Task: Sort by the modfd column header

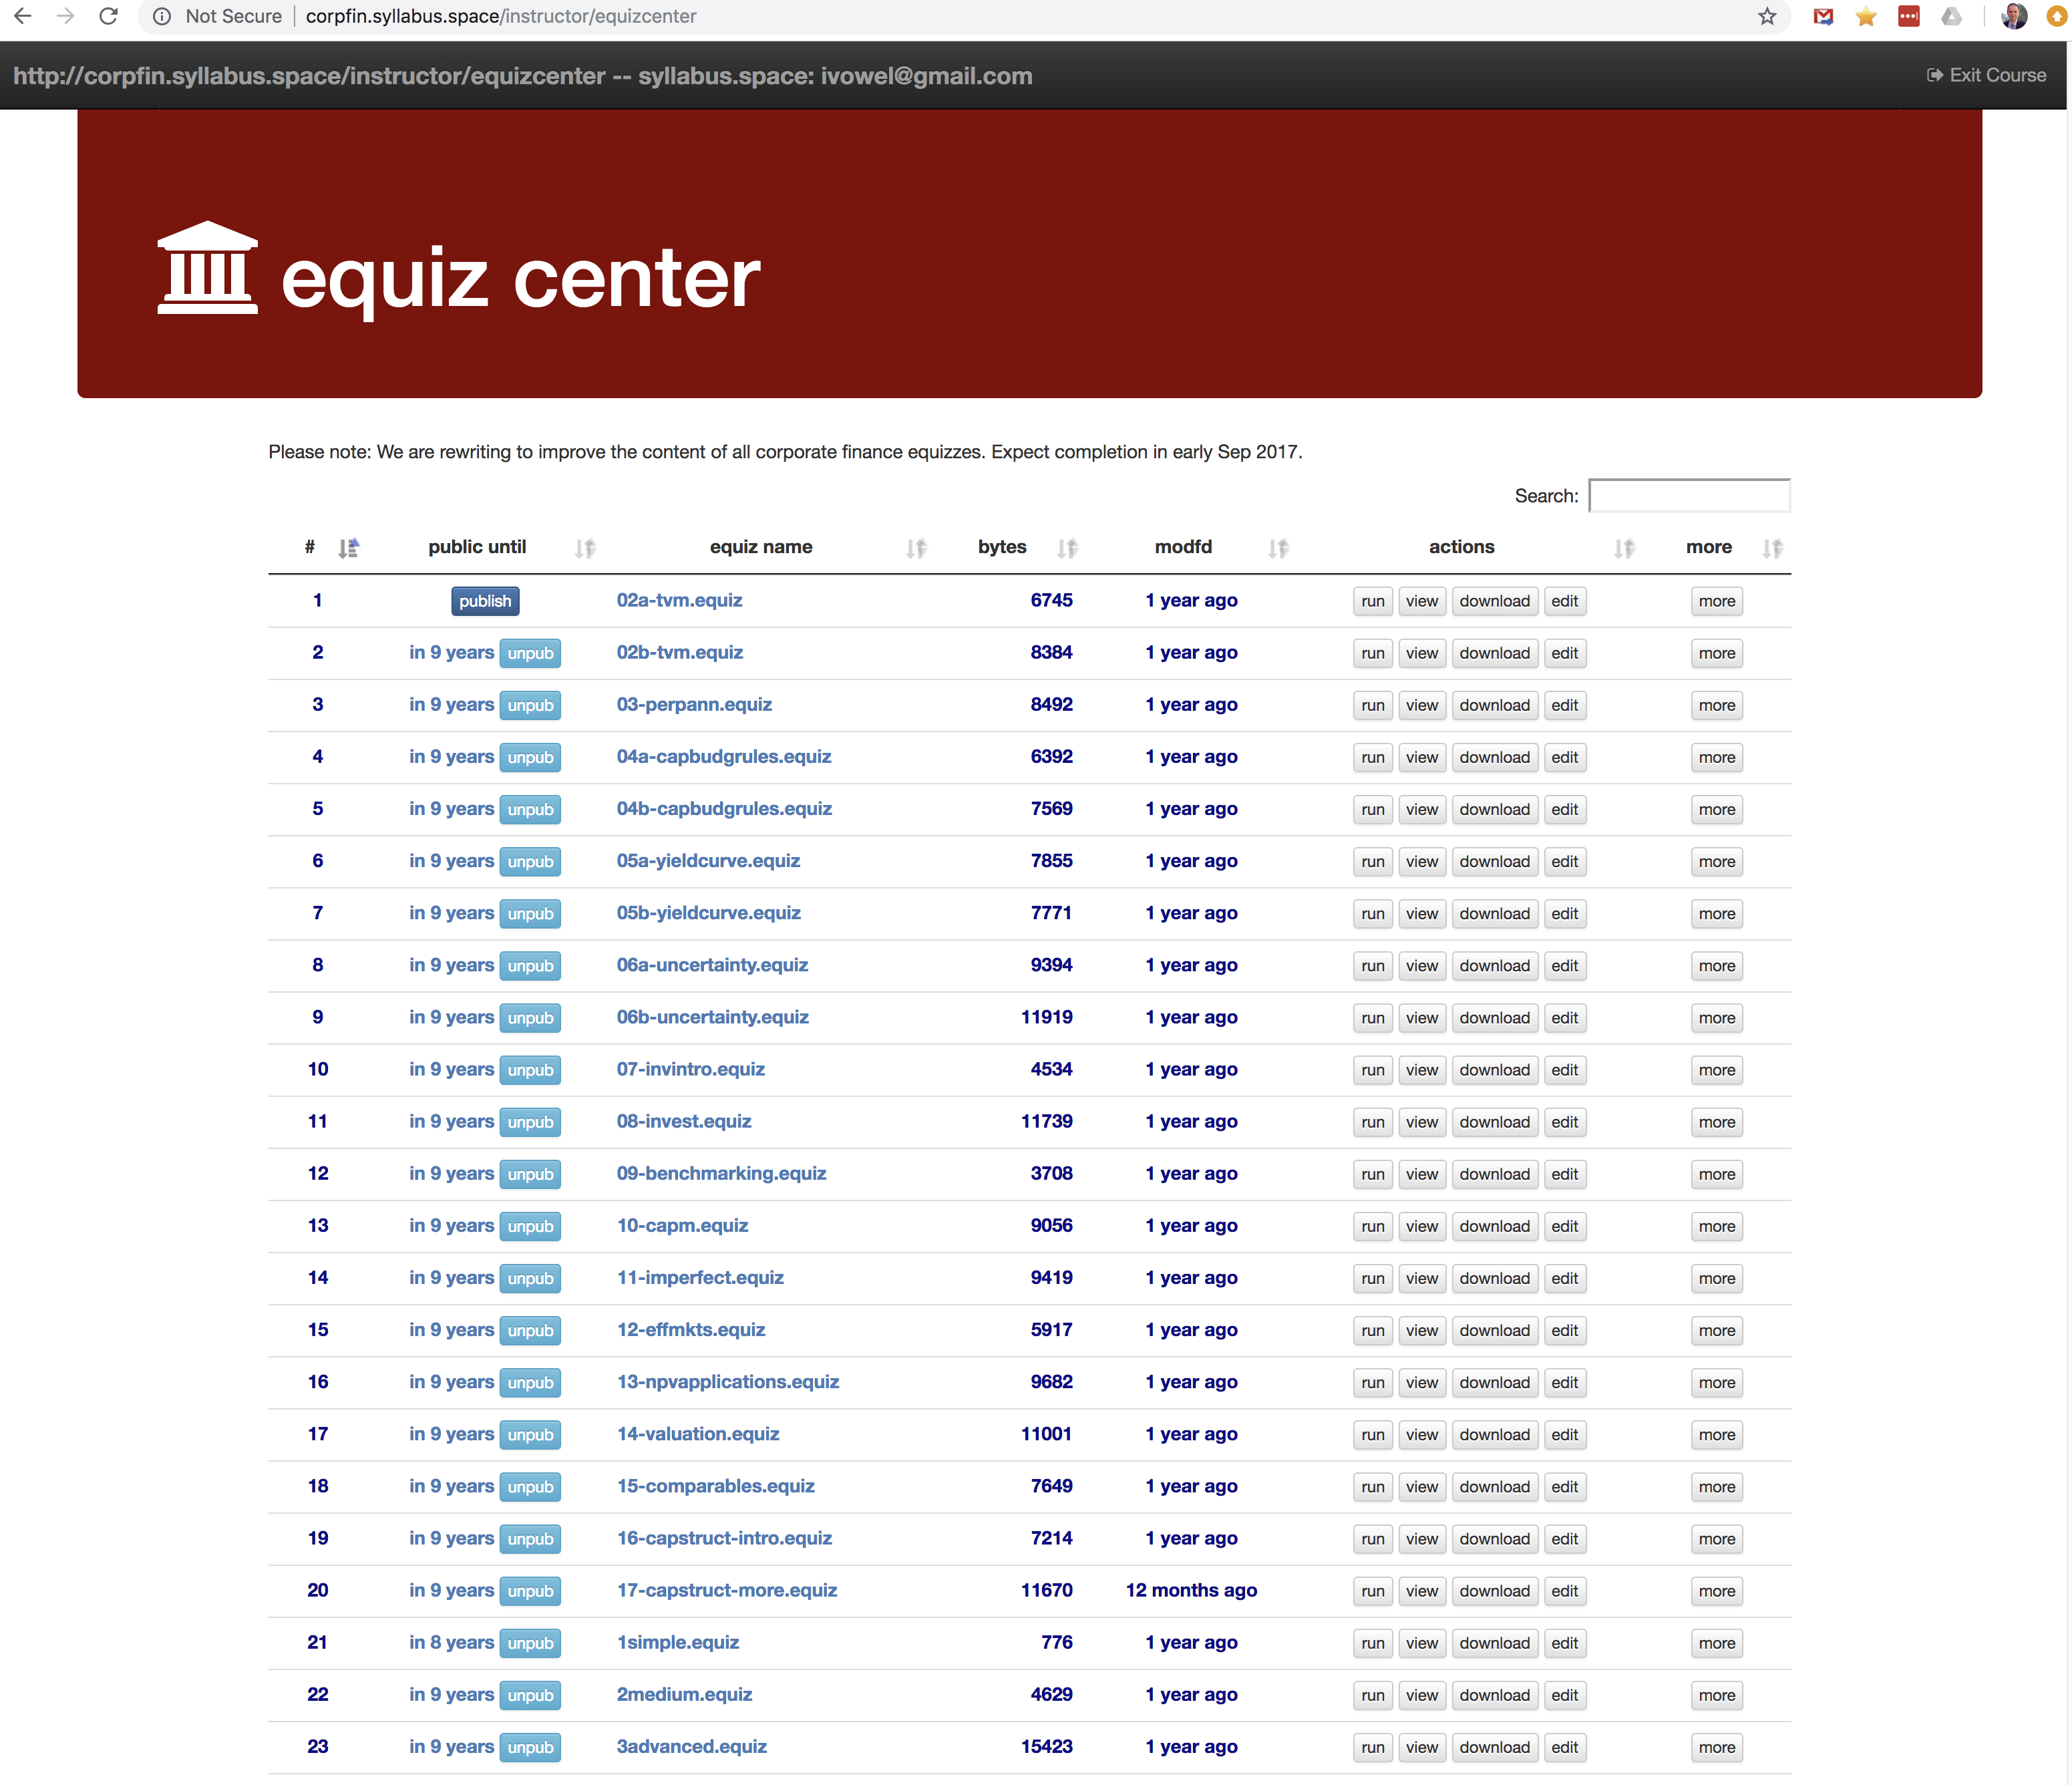Action: pyautogui.click(x=1183, y=547)
